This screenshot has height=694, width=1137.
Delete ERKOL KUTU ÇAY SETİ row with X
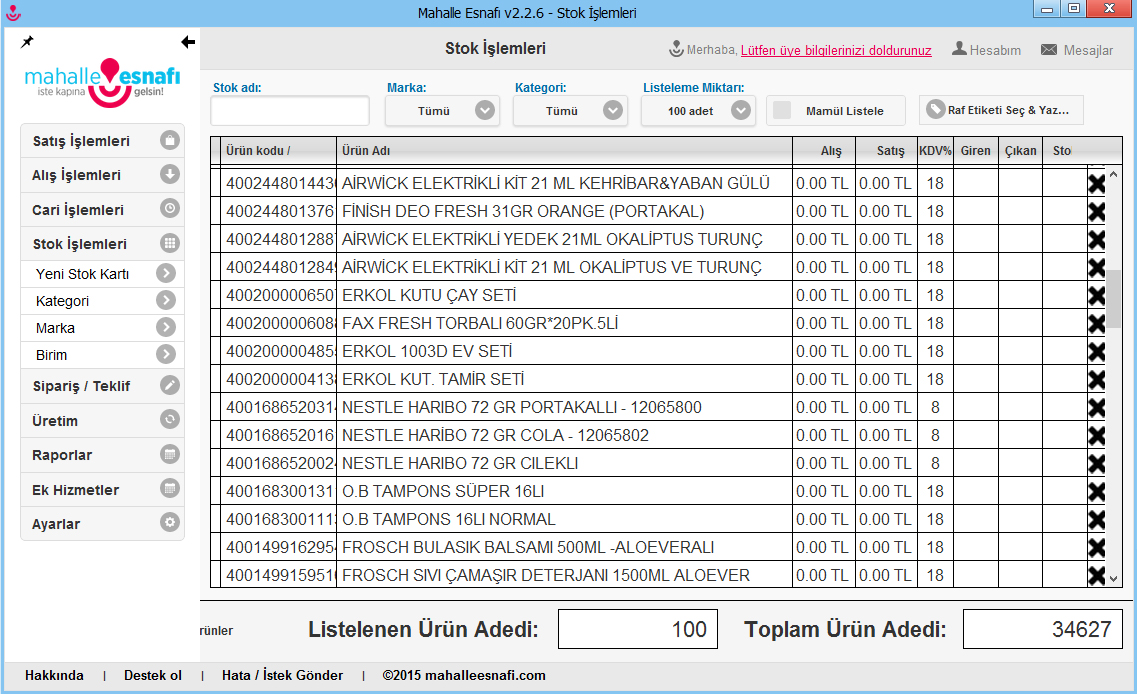pyautogui.click(x=1097, y=296)
